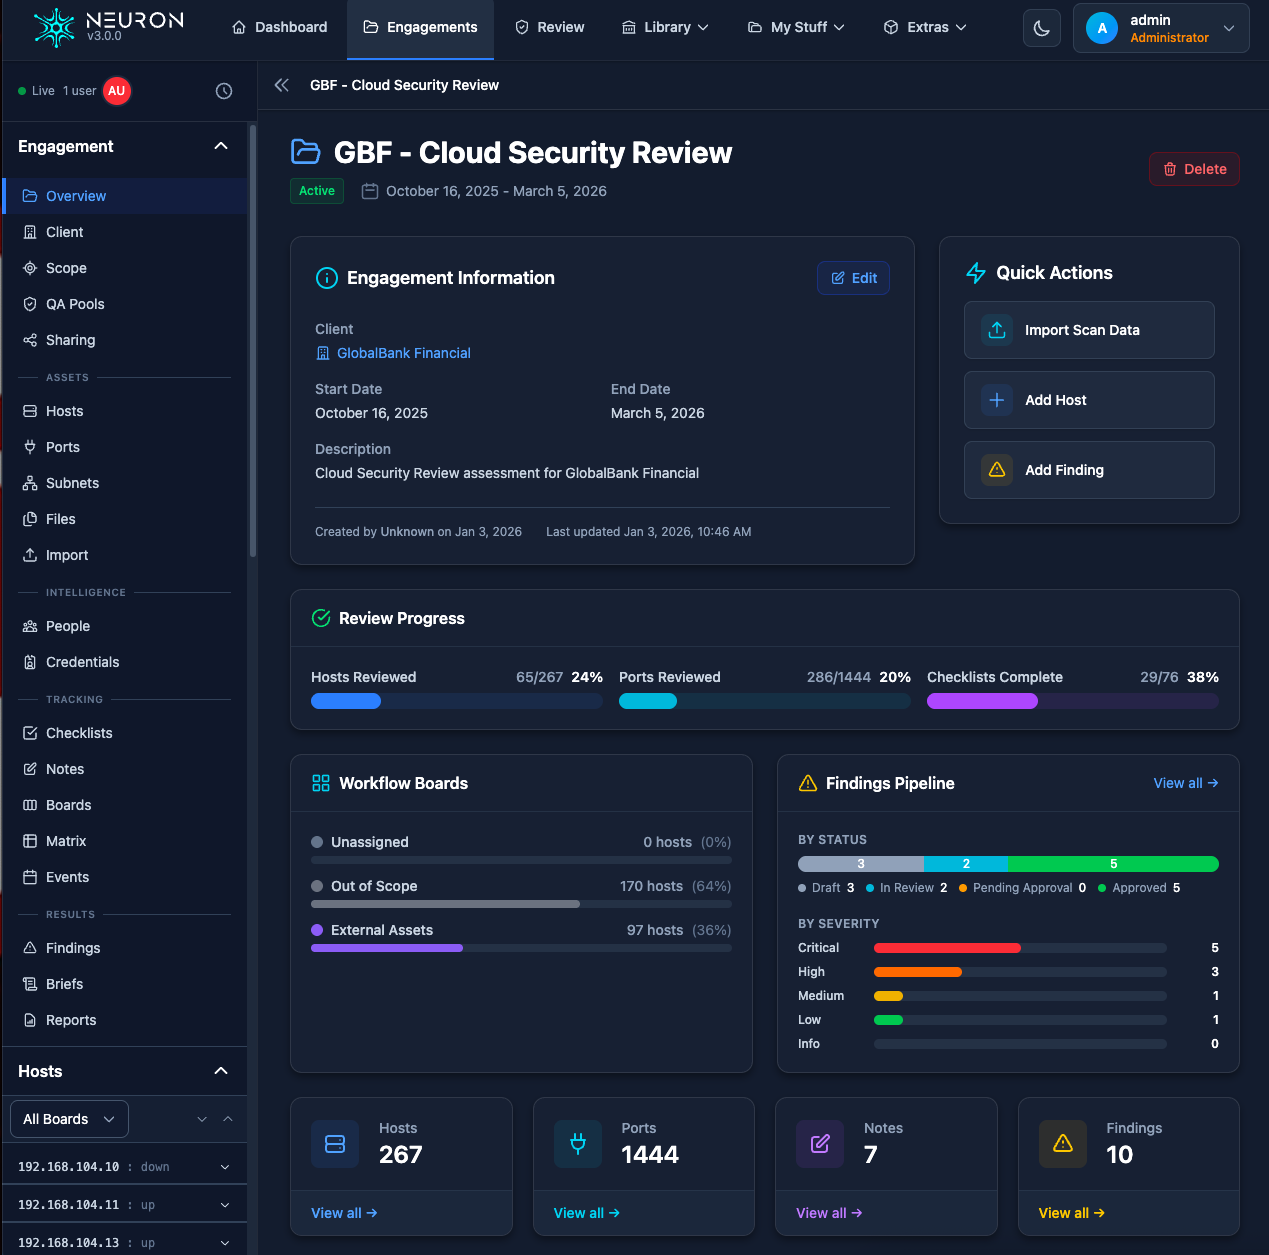1269x1255 pixels.
Task: View all hosts from Hosts card
Action: click(x=344, y=1213)
